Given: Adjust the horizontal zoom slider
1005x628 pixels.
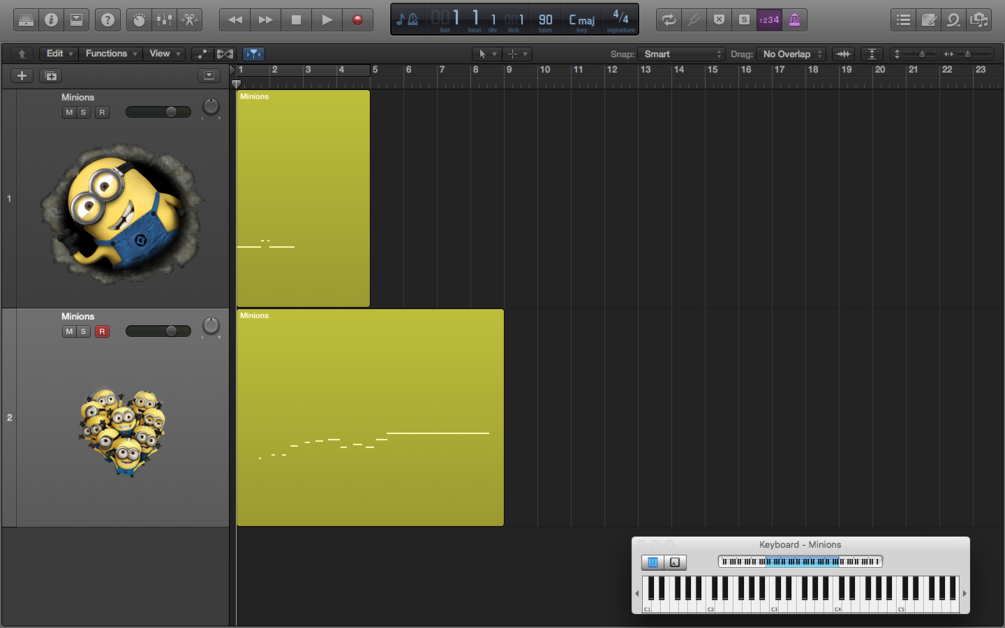Looking at the screenshot, I should click(x=969, y=54).
